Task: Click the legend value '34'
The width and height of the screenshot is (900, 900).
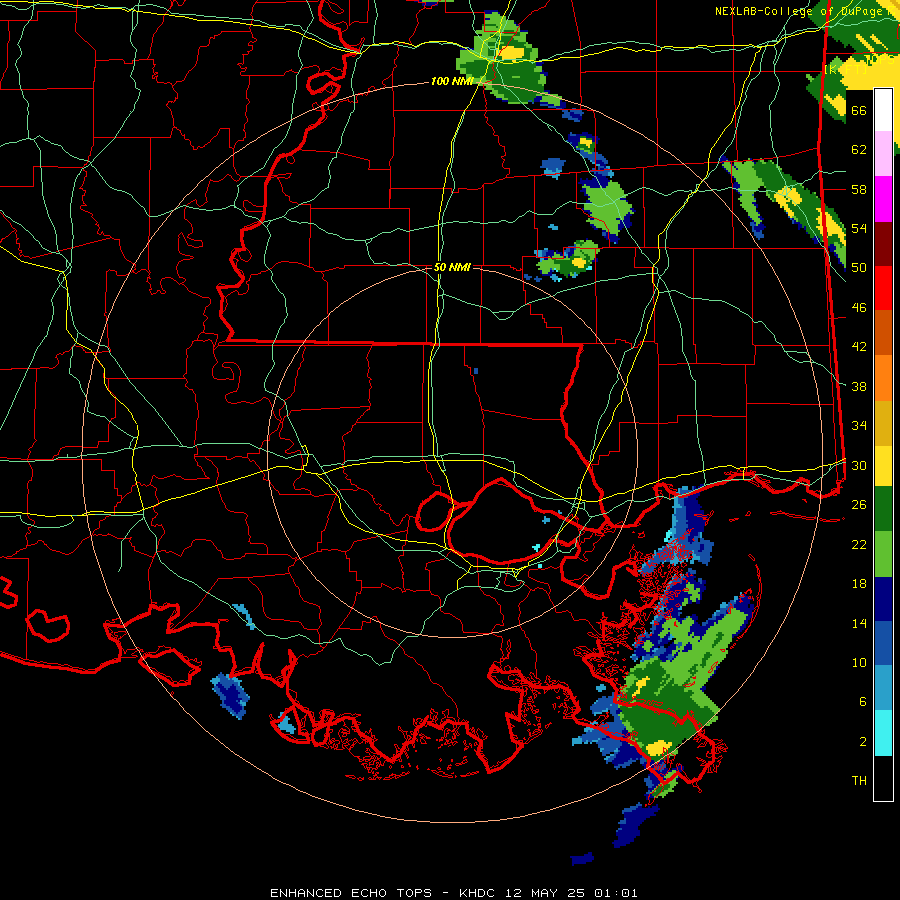Action: pyautogui.click(x=859, y=426)
